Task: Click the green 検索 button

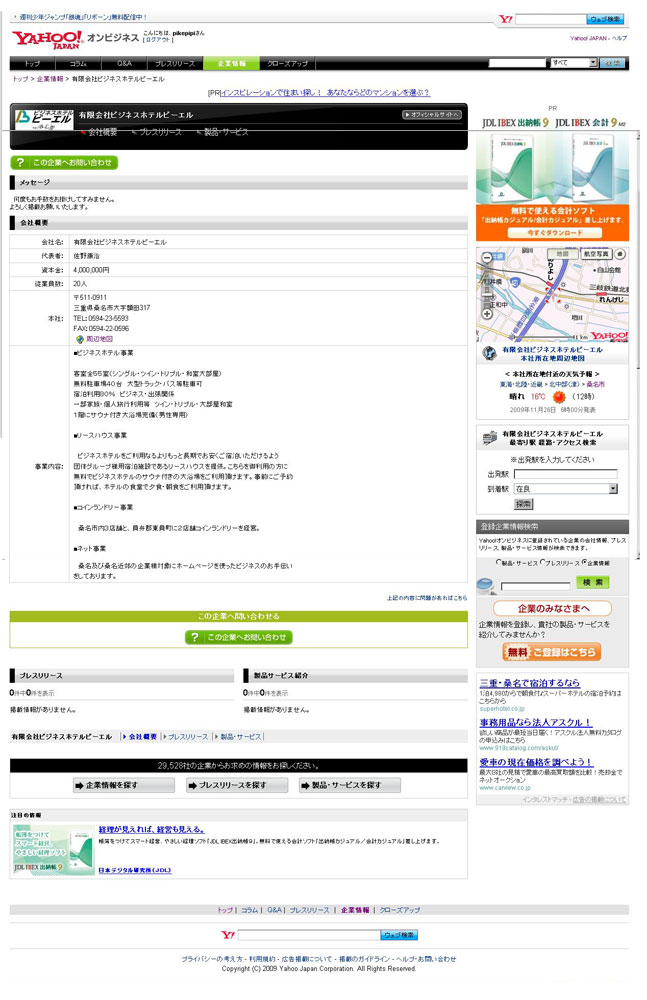Action: [593, 582]
